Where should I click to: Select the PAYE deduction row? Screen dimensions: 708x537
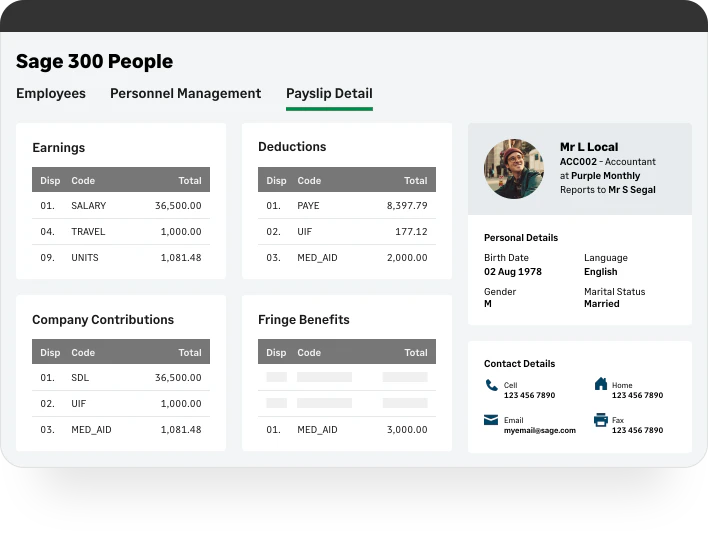point(347,206)
